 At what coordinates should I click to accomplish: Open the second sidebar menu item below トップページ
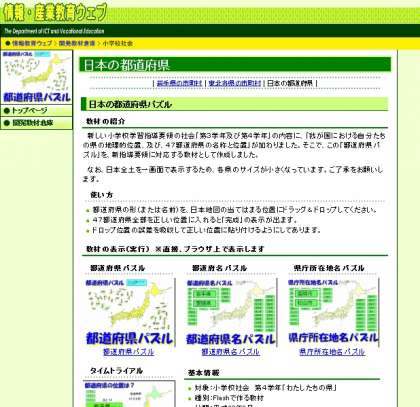tap(36, 123)
